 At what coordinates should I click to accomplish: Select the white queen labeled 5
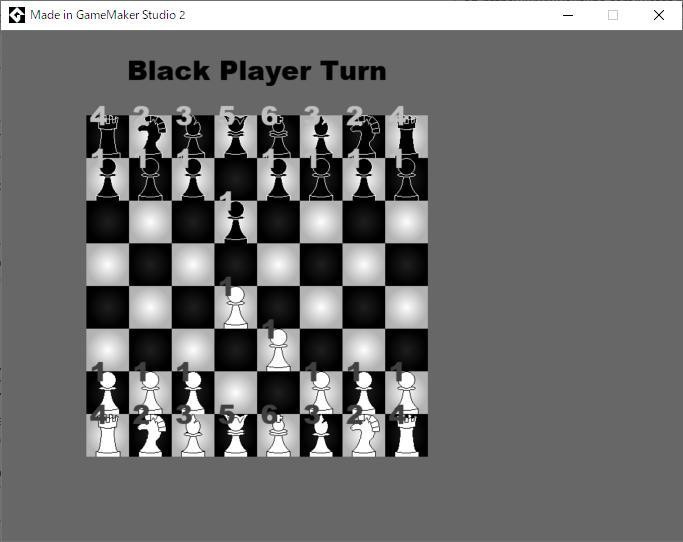point(236,435)
